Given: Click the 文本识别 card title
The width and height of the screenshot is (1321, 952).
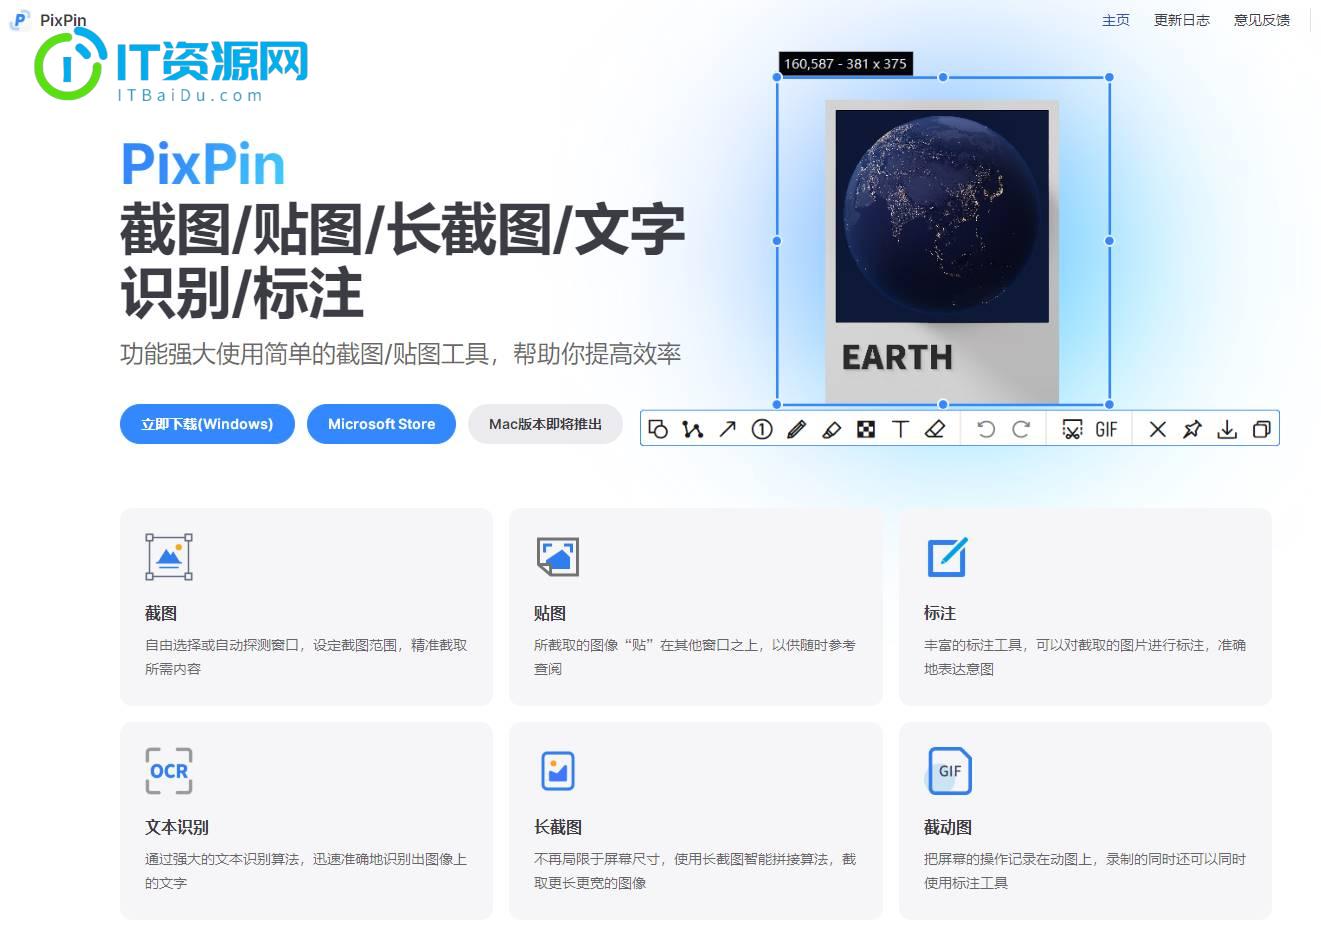Looking at the screenshot, I should coord(177,827).
